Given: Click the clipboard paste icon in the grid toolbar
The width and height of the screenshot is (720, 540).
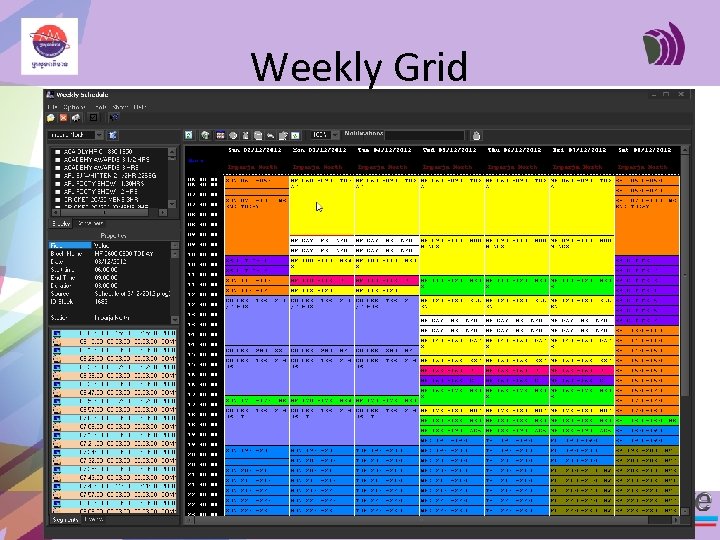Looking at the screenshot, I should [283, 135].
